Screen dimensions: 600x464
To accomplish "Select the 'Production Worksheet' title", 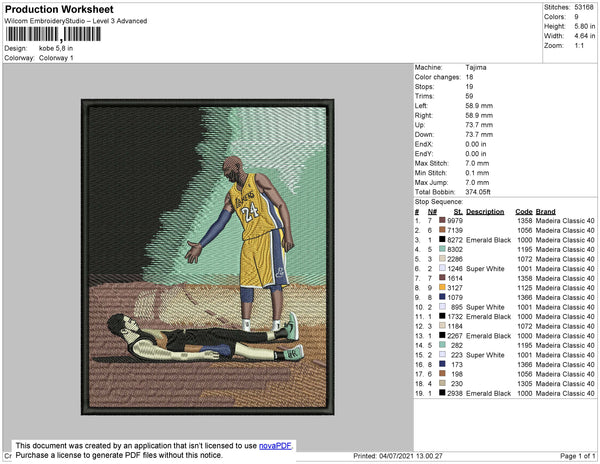I will pyautogui.click(x=59, y=10).
